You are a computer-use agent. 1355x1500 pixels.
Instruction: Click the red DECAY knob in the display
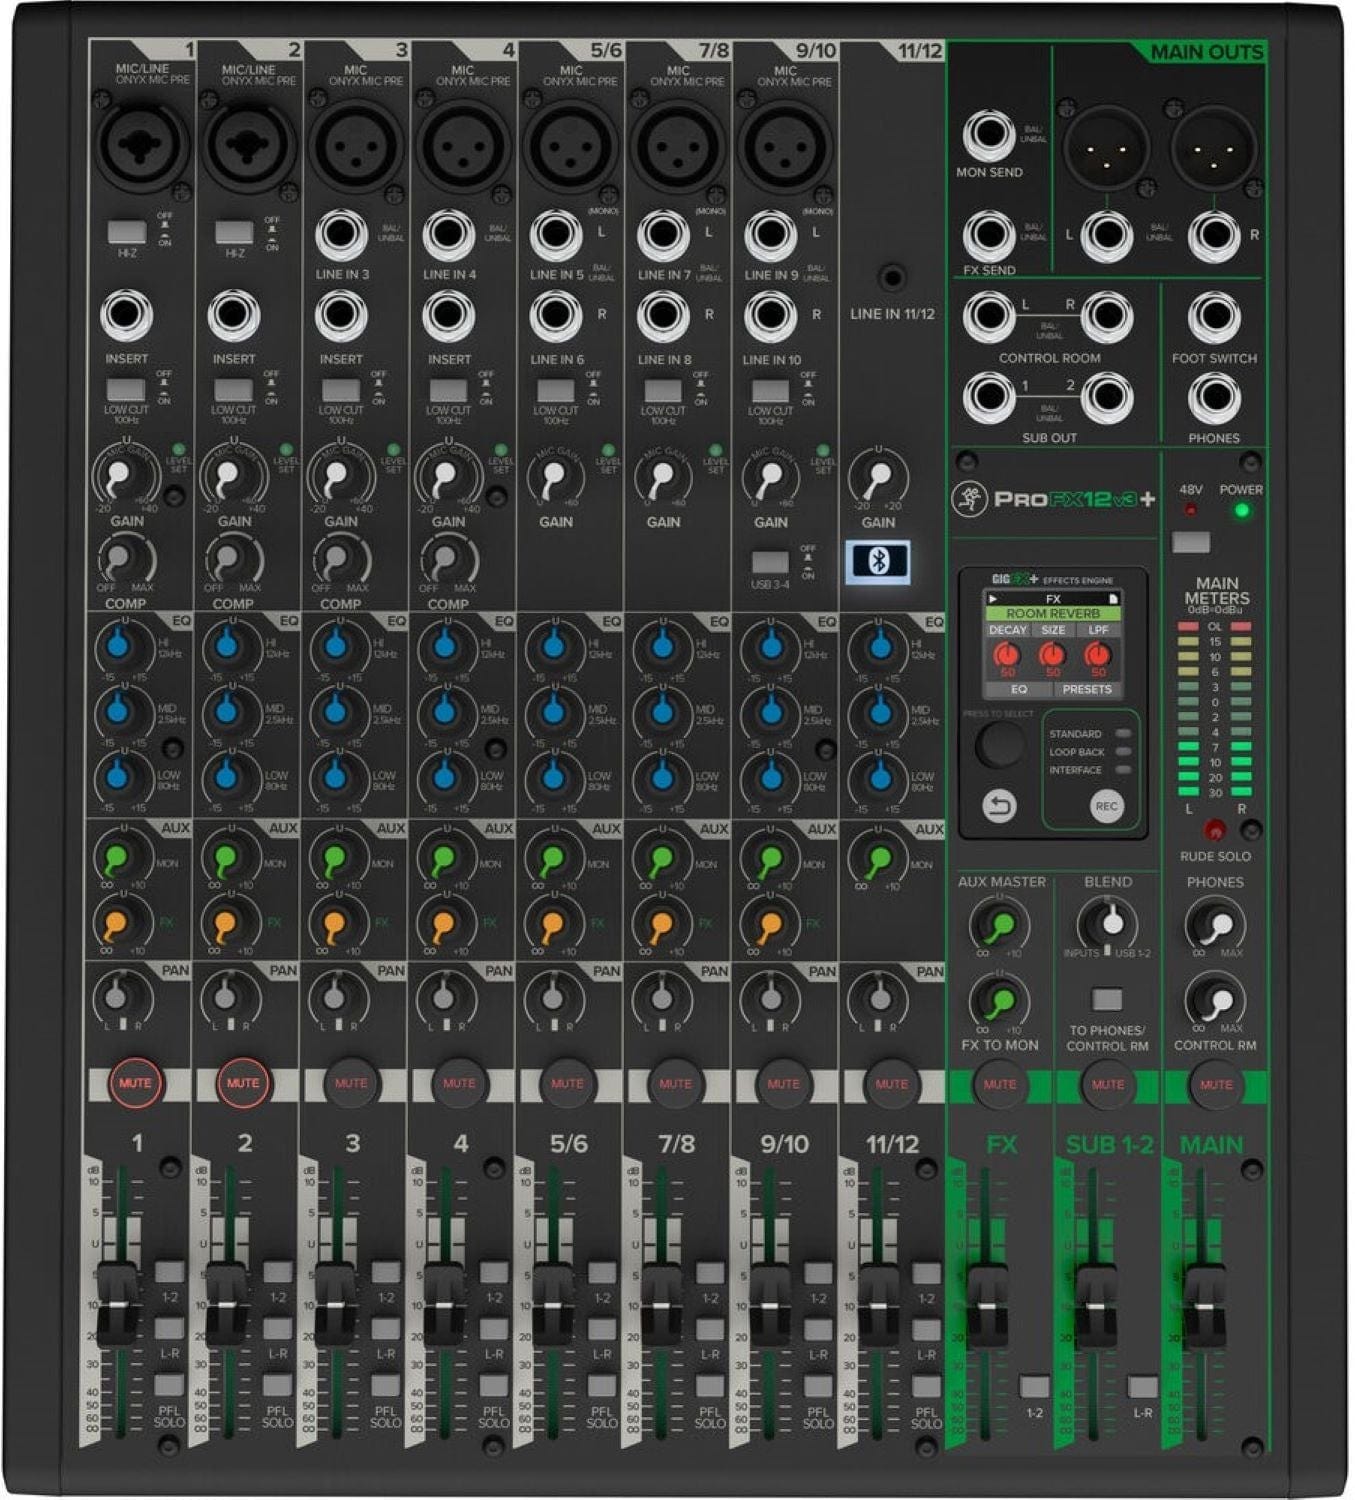[x=1007, y=655]
